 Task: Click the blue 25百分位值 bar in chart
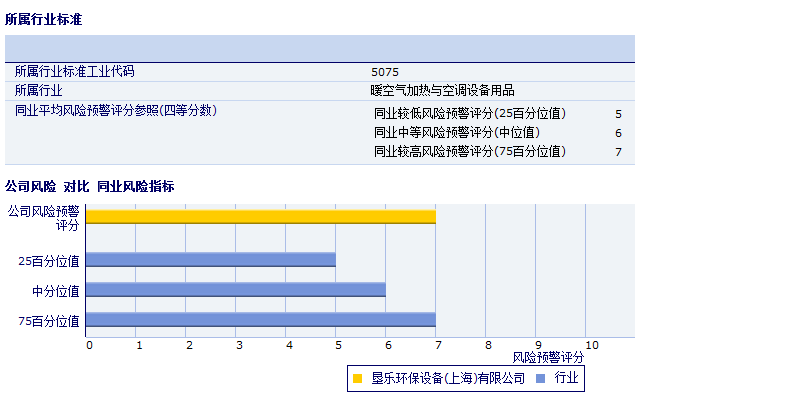(210, 260)
